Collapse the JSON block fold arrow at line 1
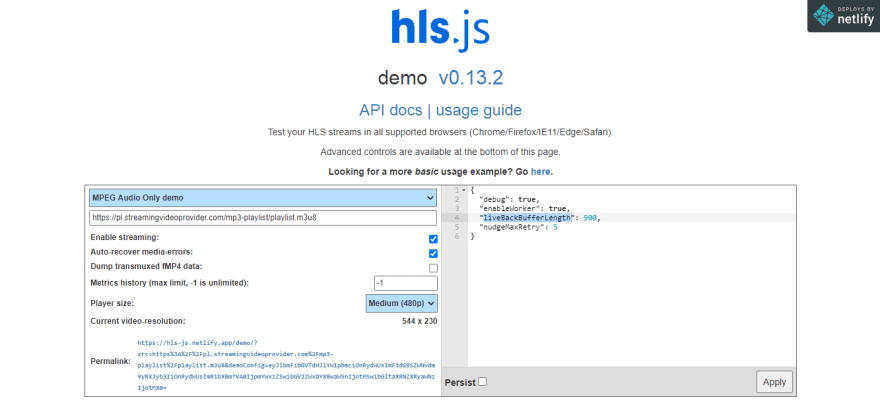The height and width of the screenshot is (401, 880). tap(464, 190)
